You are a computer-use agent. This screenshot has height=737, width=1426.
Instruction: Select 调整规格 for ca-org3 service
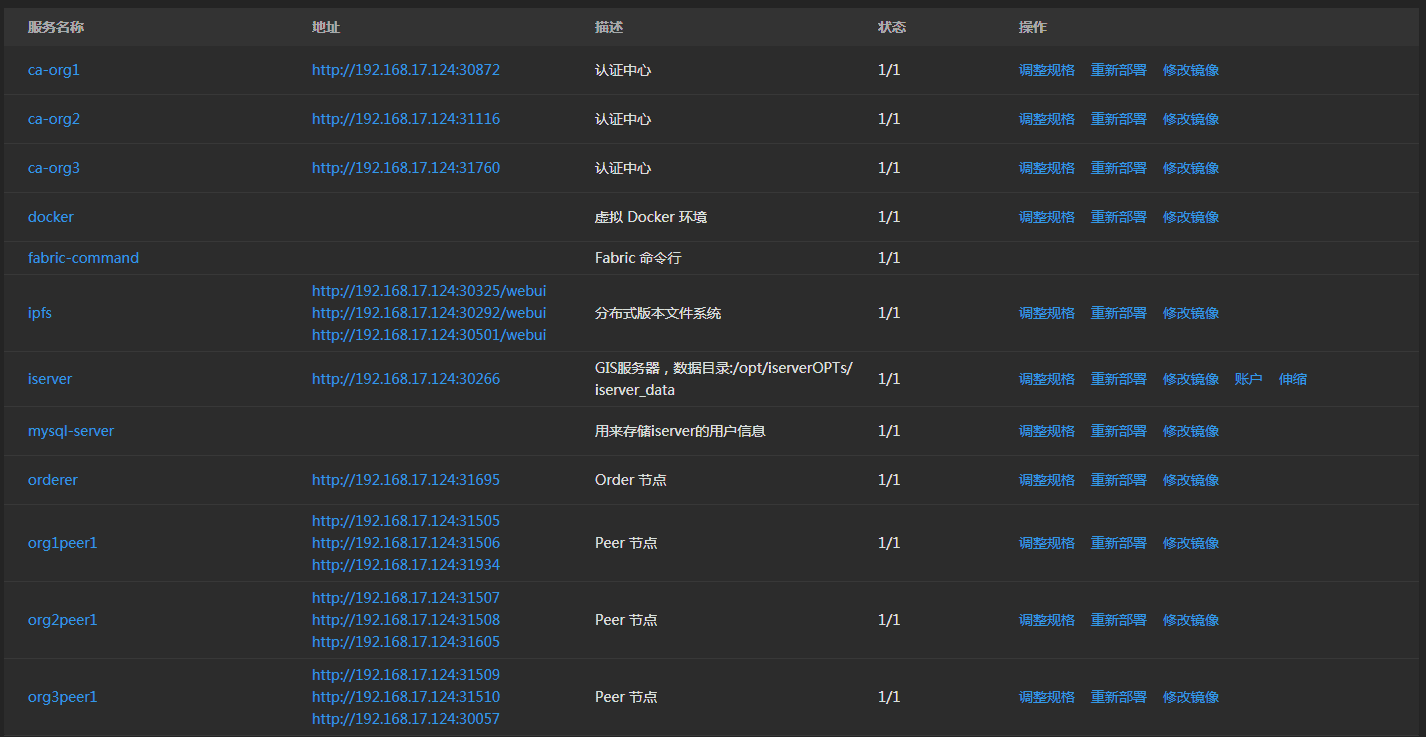pos(1046,168)
